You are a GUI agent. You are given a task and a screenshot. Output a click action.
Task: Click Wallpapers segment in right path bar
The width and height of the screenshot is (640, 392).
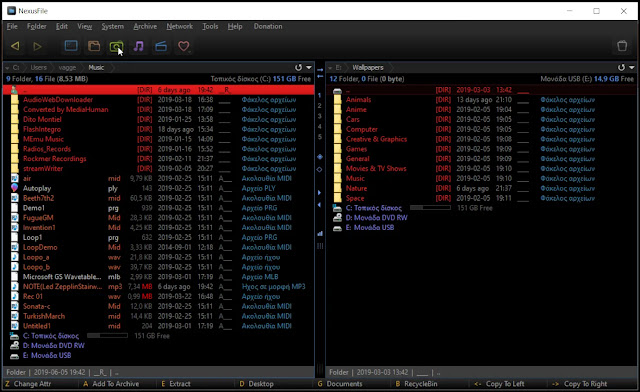(368, 68)
